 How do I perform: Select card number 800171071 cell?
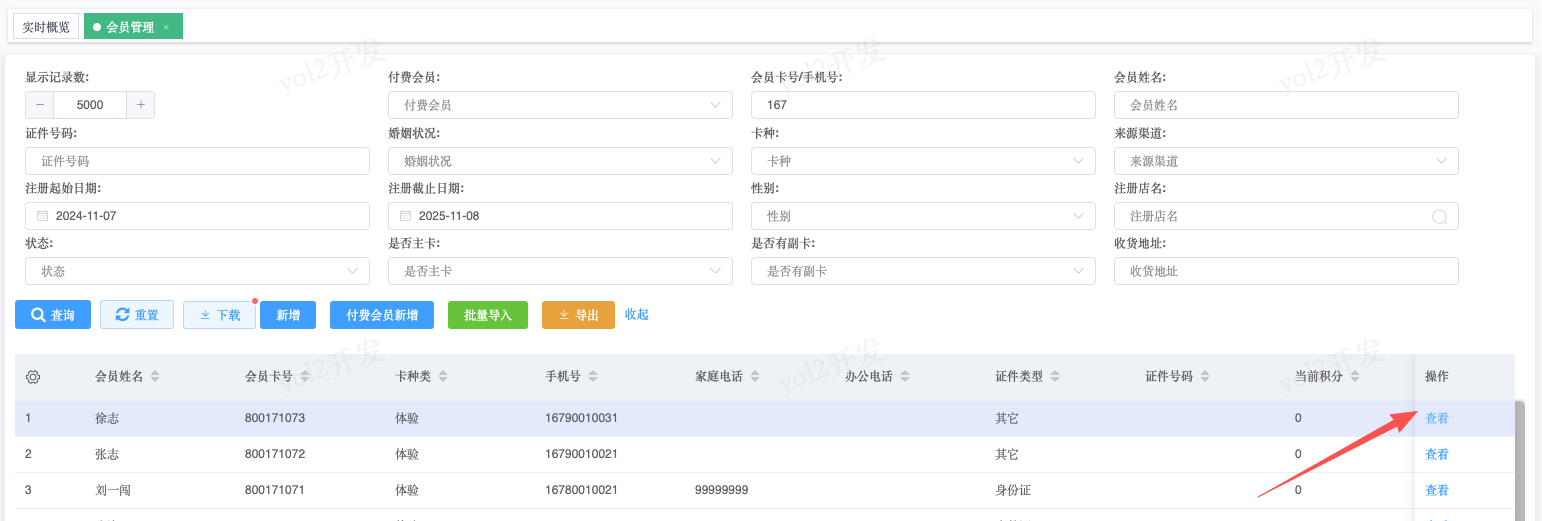coord(275,490)
